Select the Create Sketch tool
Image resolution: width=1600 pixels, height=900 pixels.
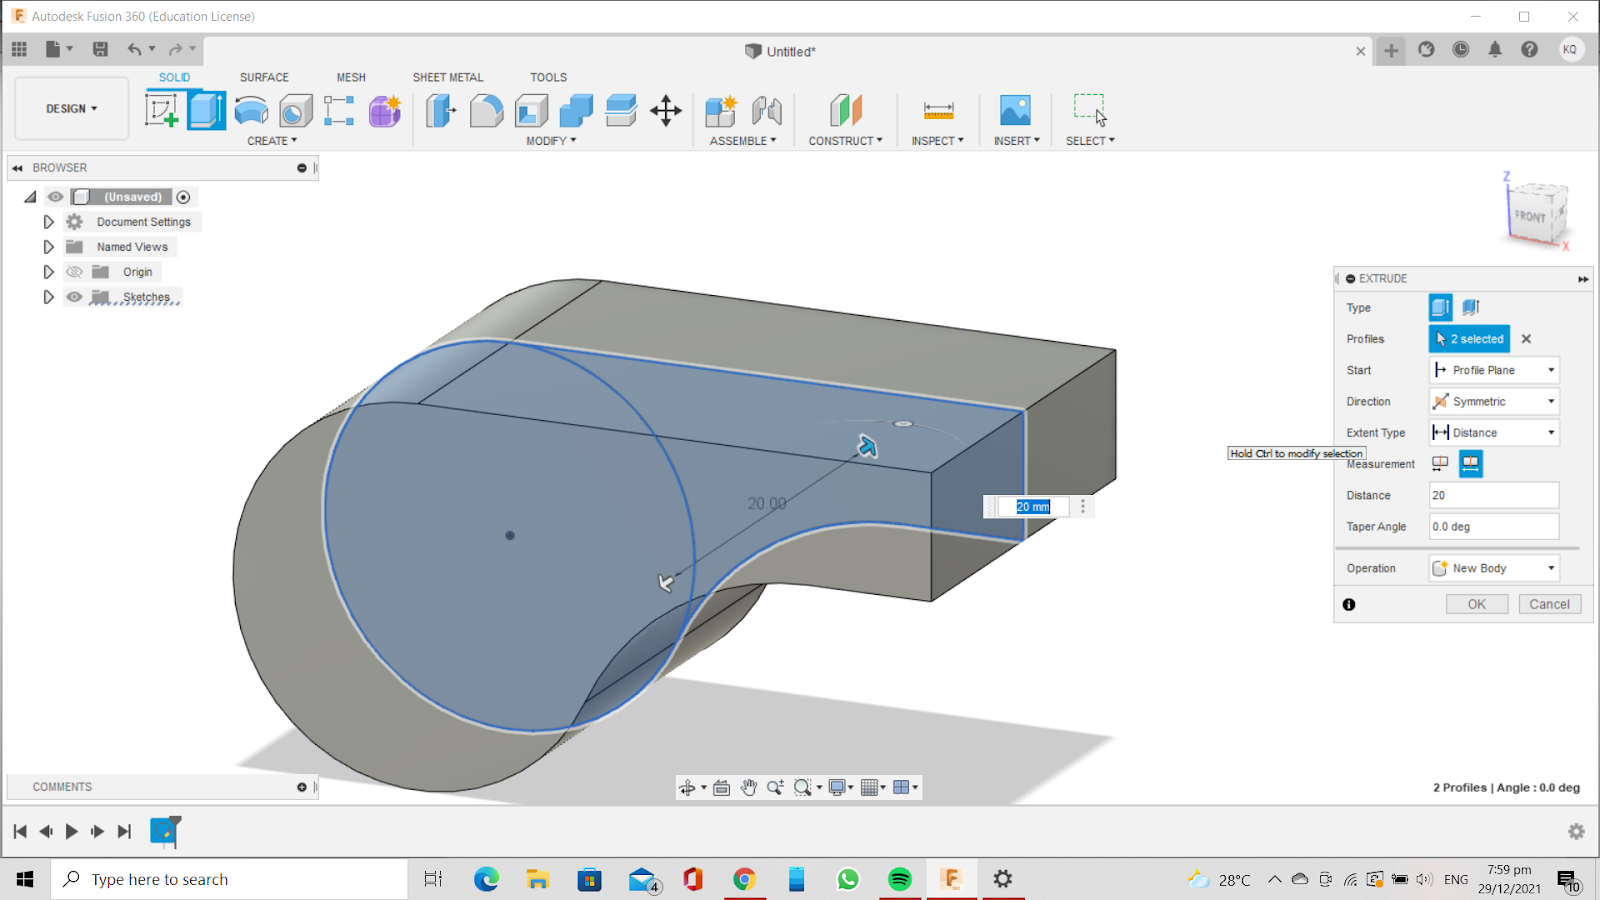pos(162,110)
